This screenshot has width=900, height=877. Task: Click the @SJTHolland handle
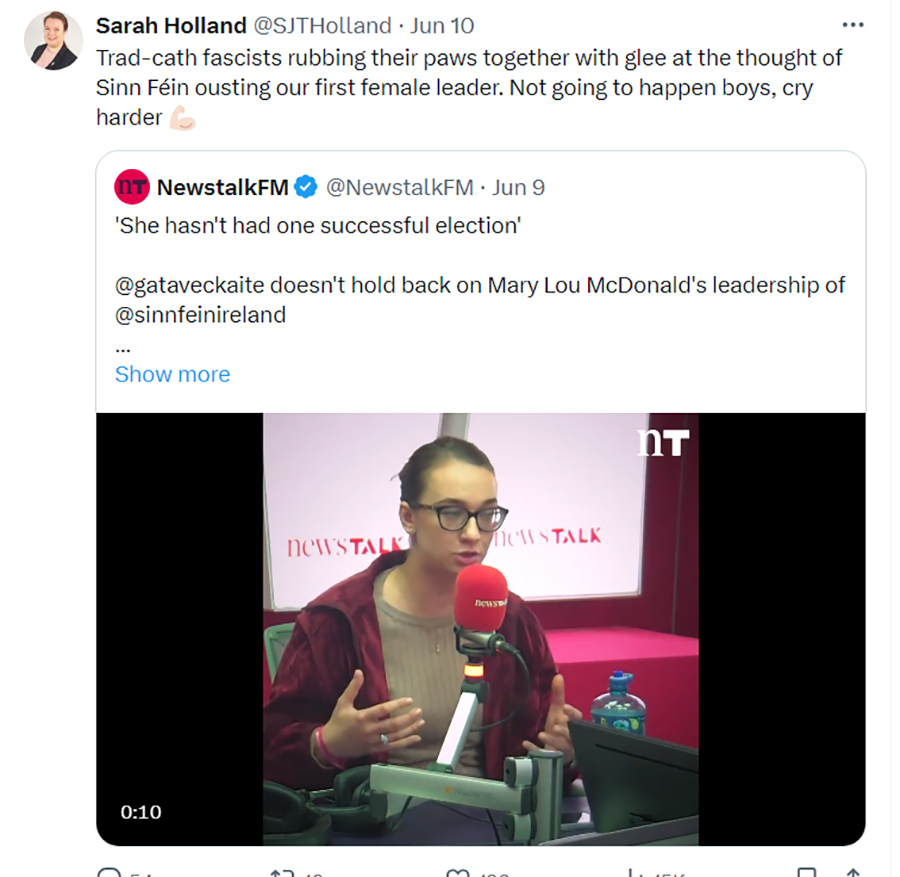(322, 25)
